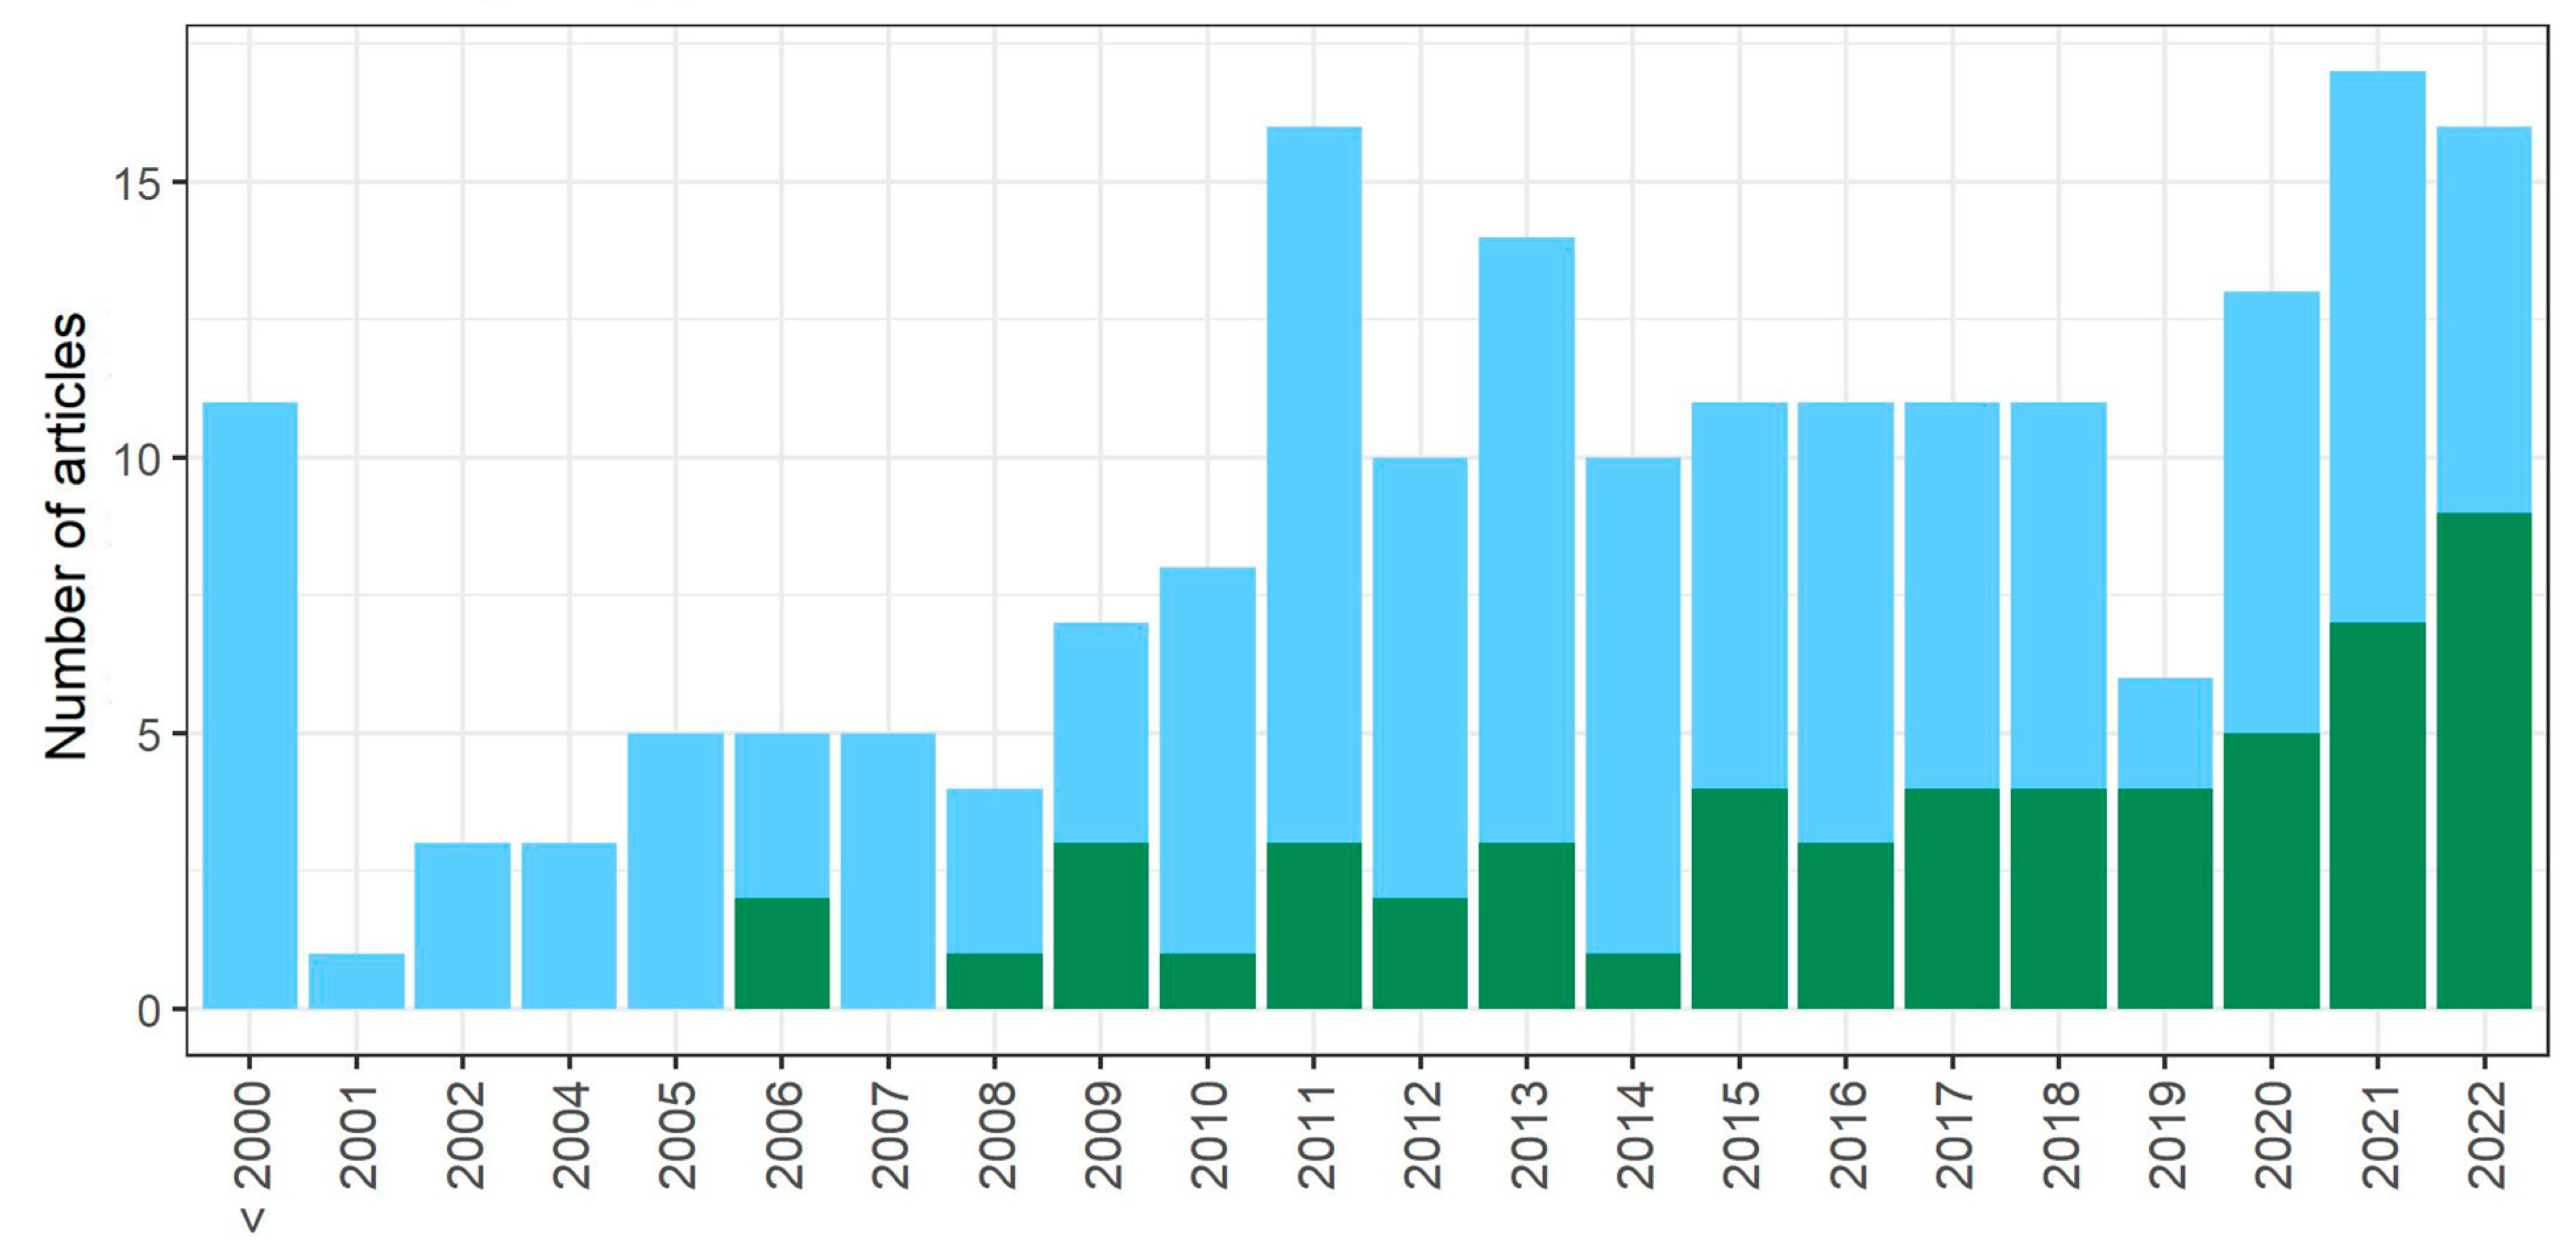The width and height of the screenshot is (2576, 1254).
Task: Click the x-axis label 2015
Action: 1741,1135
